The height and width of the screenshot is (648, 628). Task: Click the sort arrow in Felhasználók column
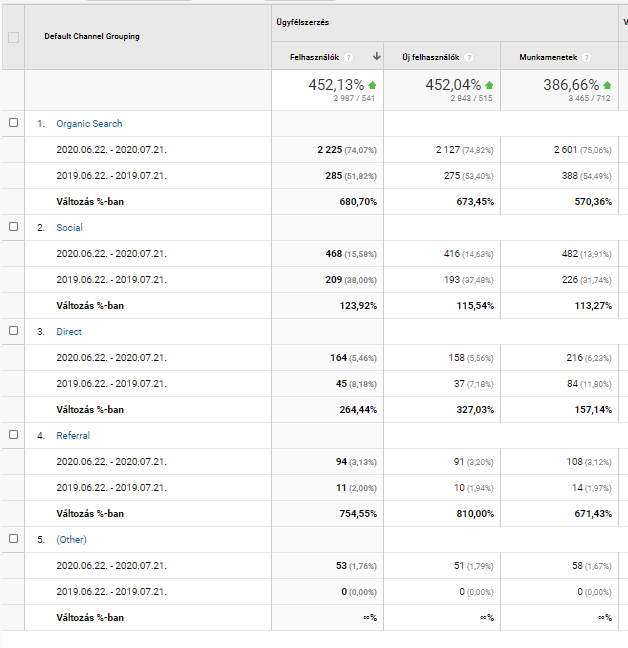376,57
